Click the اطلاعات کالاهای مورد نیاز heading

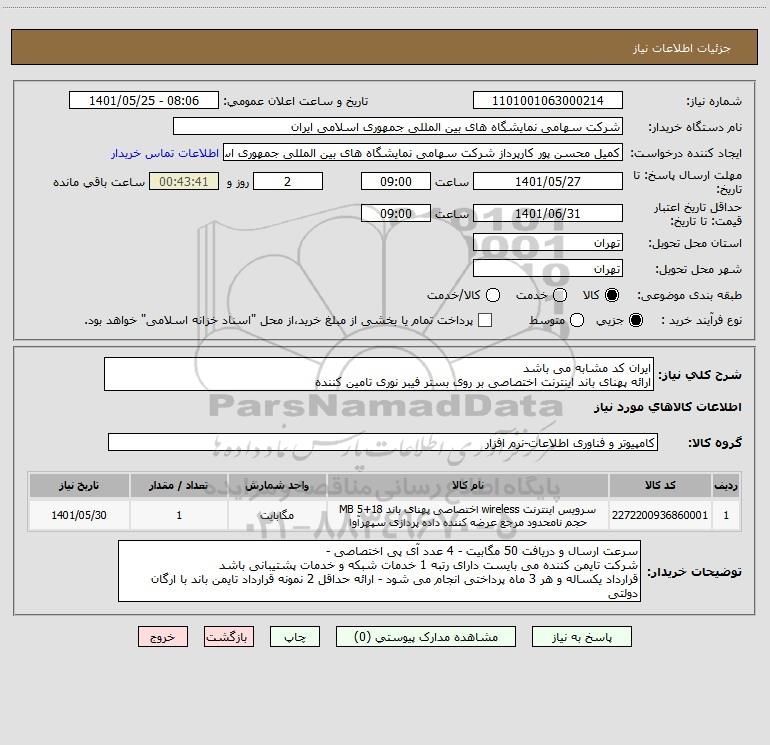pyautogui.click(x=667, y=407)
